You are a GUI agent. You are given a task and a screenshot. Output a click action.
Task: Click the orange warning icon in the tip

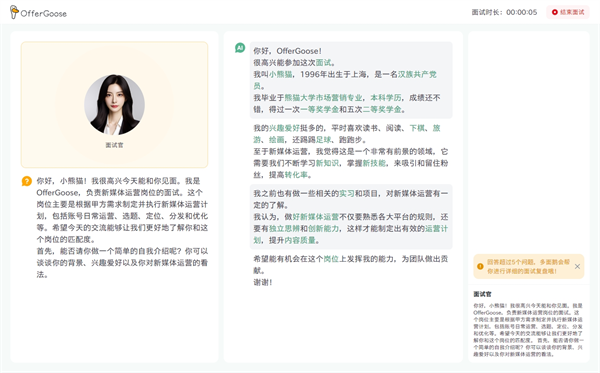click(x=480, y=266)
